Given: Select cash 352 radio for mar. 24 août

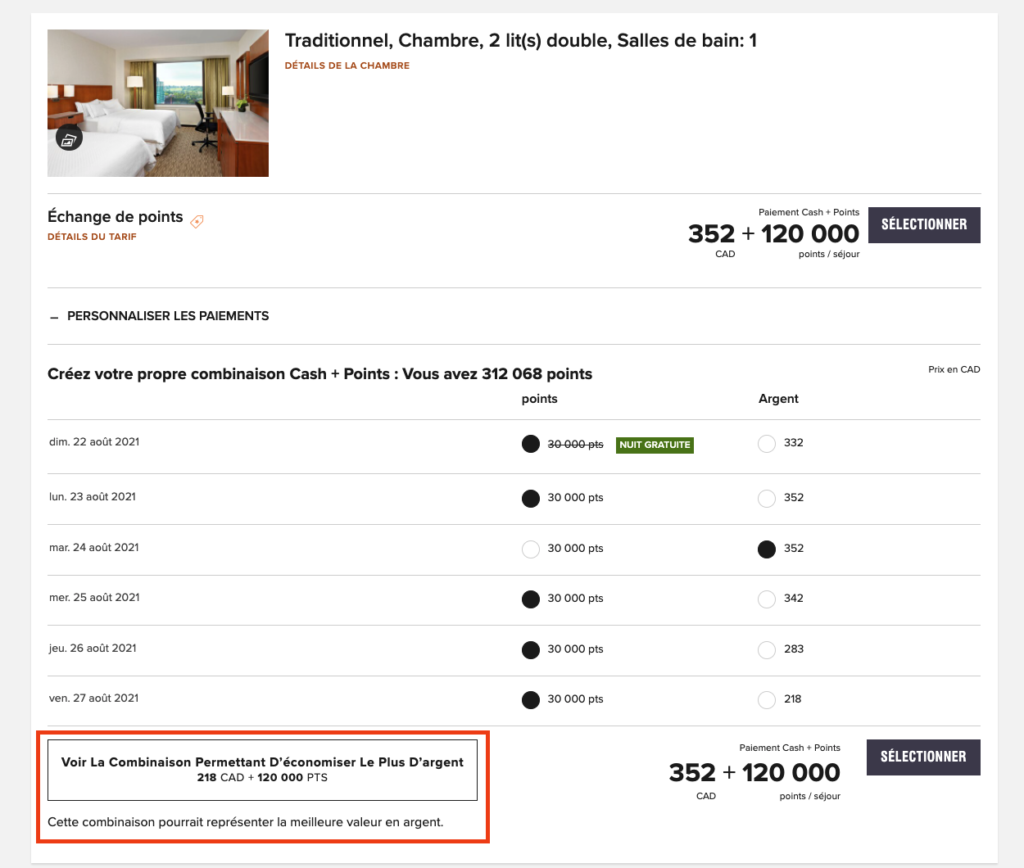Looking at the screenshot, I should click(x=767, y=549).
